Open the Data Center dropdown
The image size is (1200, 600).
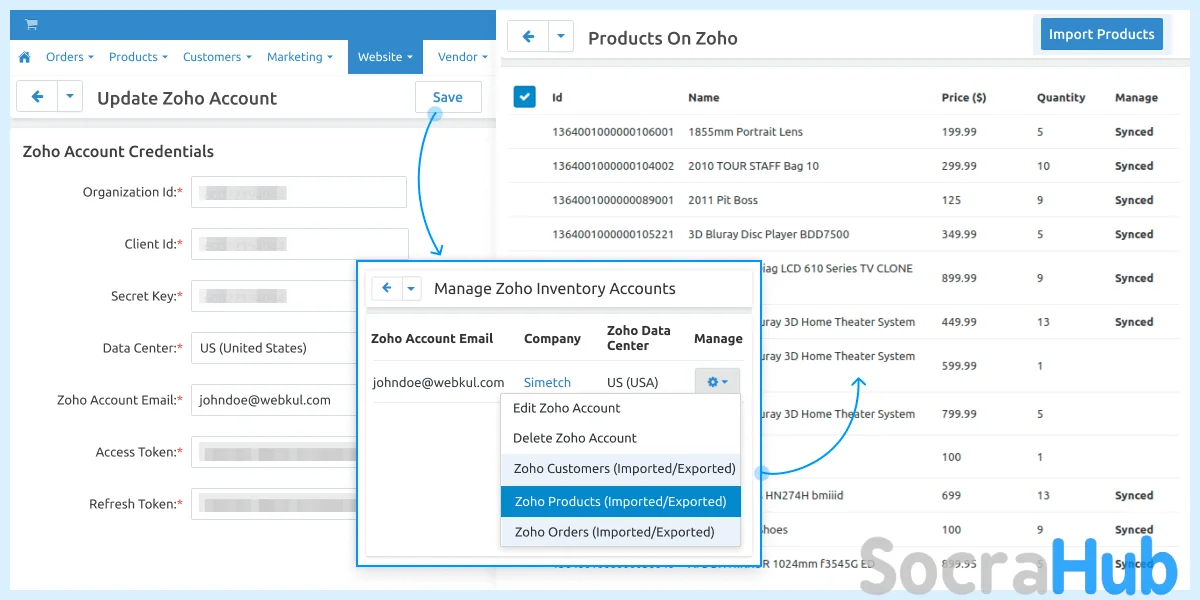[275, 348]
